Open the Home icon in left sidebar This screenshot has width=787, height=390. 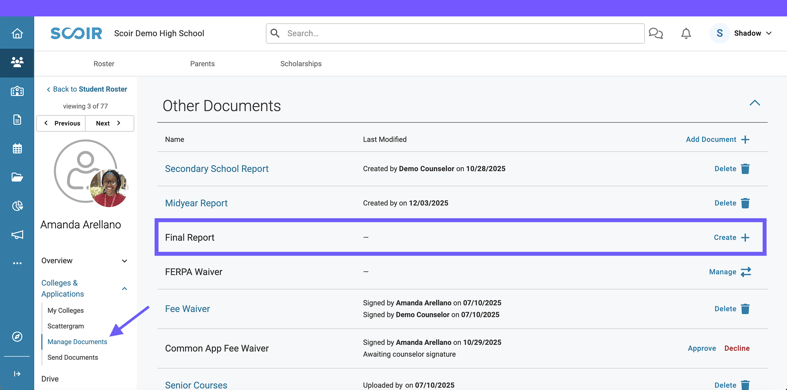17,34
